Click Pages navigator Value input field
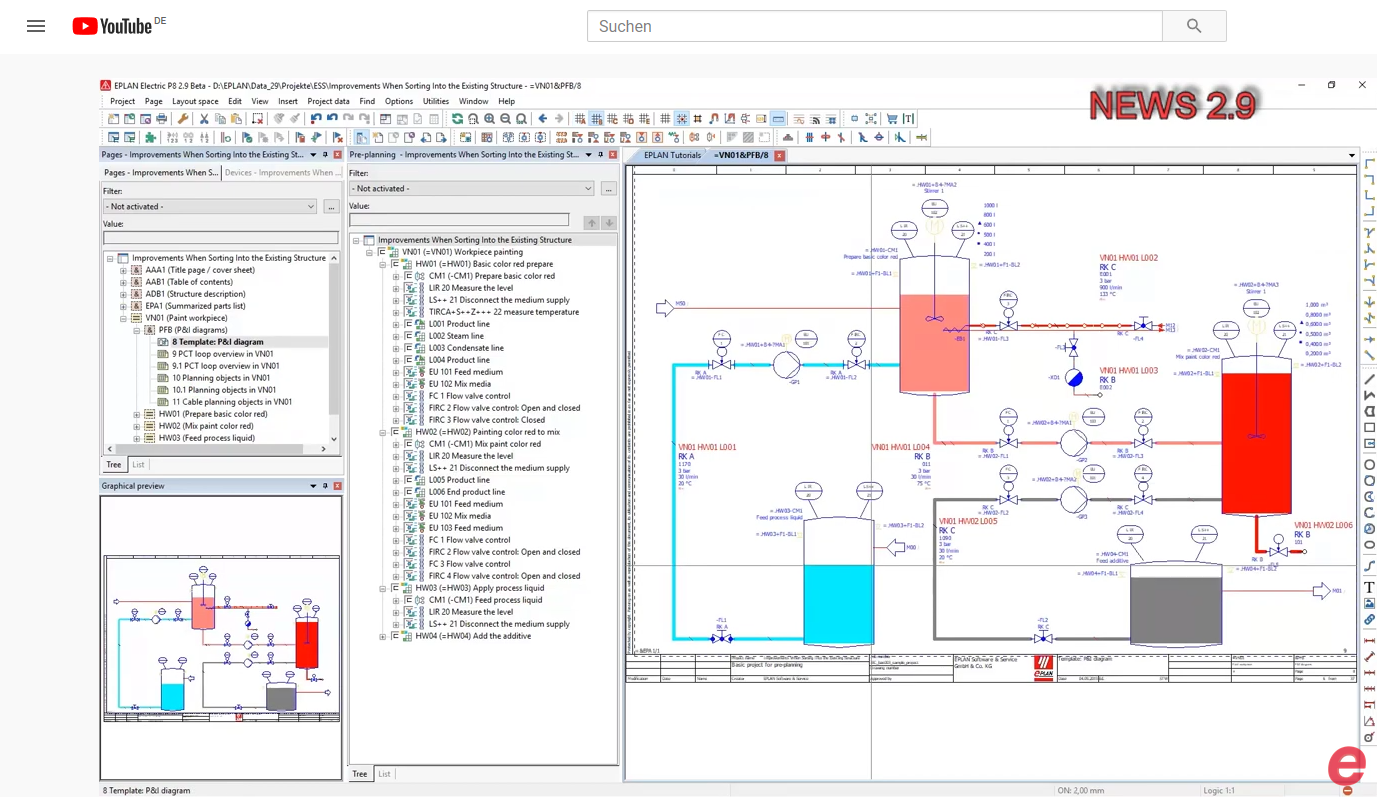Screen dimensions: 1377x797 221,238
